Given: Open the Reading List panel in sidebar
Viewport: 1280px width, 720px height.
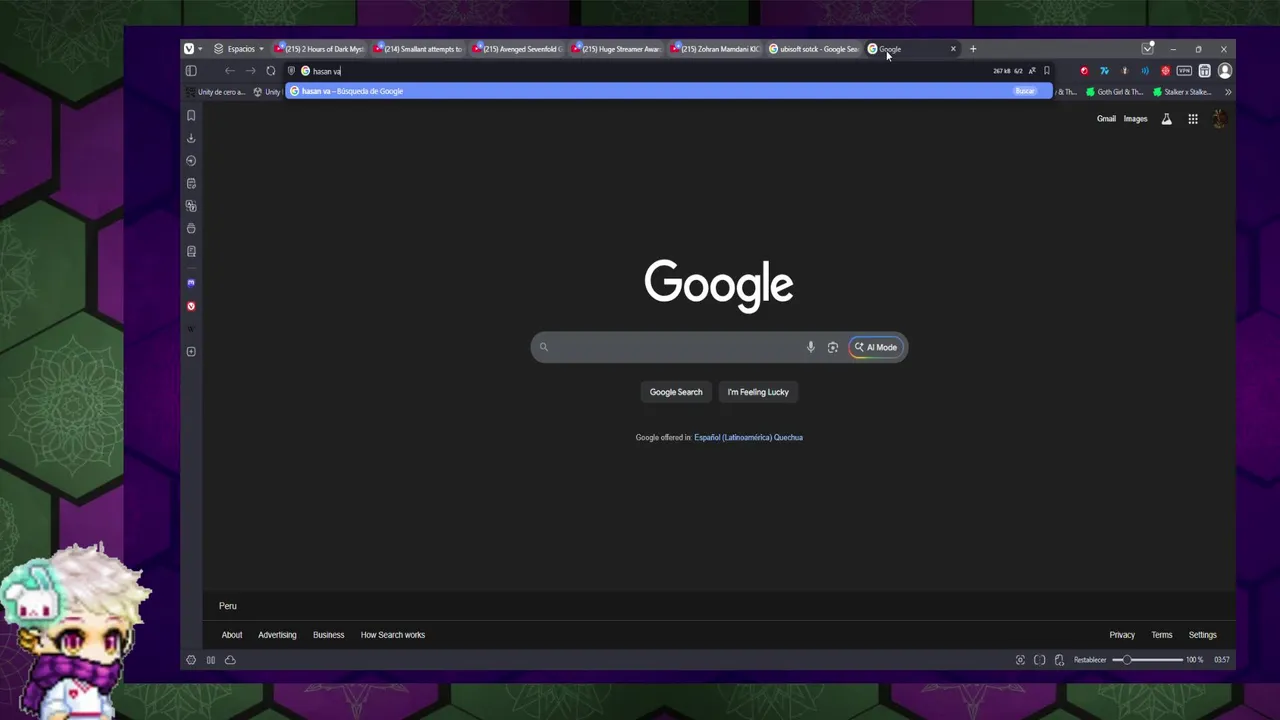Looking at the screenshot, I should tap(191, 251).
